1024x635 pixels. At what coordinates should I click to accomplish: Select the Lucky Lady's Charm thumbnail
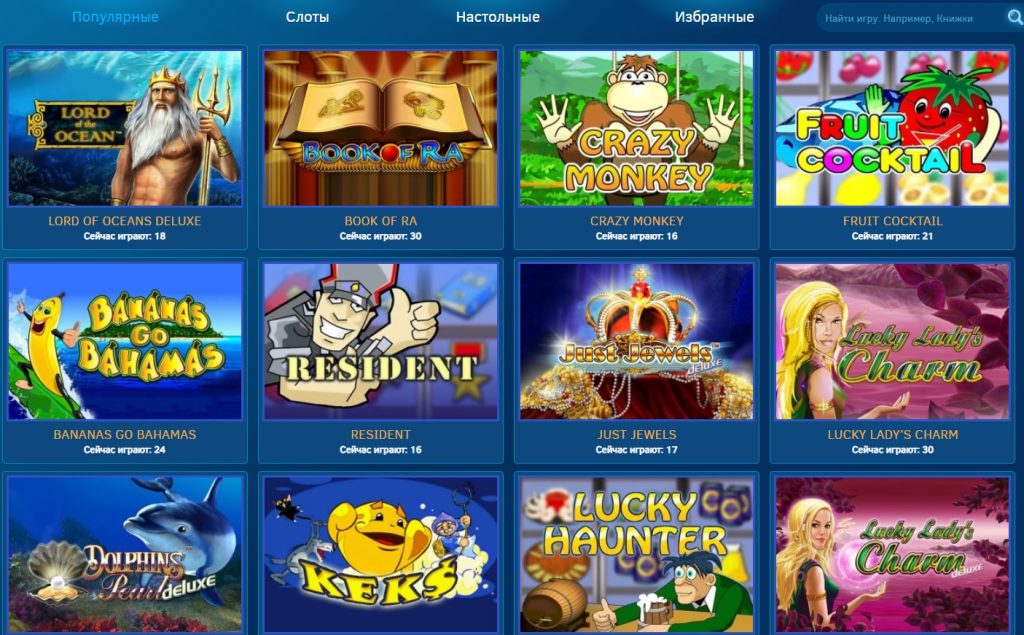click(893, 342)
